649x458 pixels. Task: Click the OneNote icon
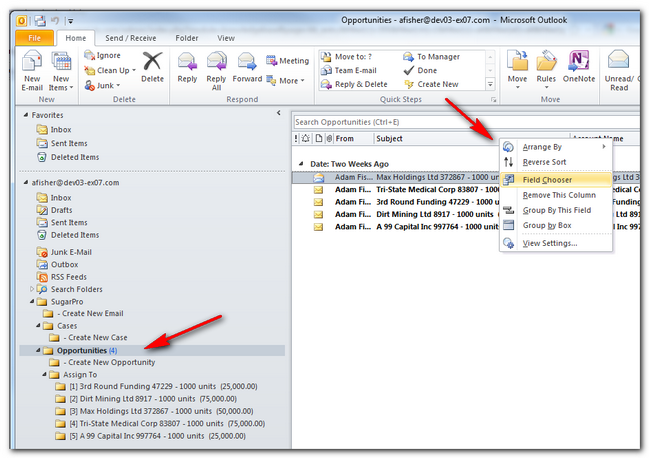pyautogui.click(x=579, y=61)
